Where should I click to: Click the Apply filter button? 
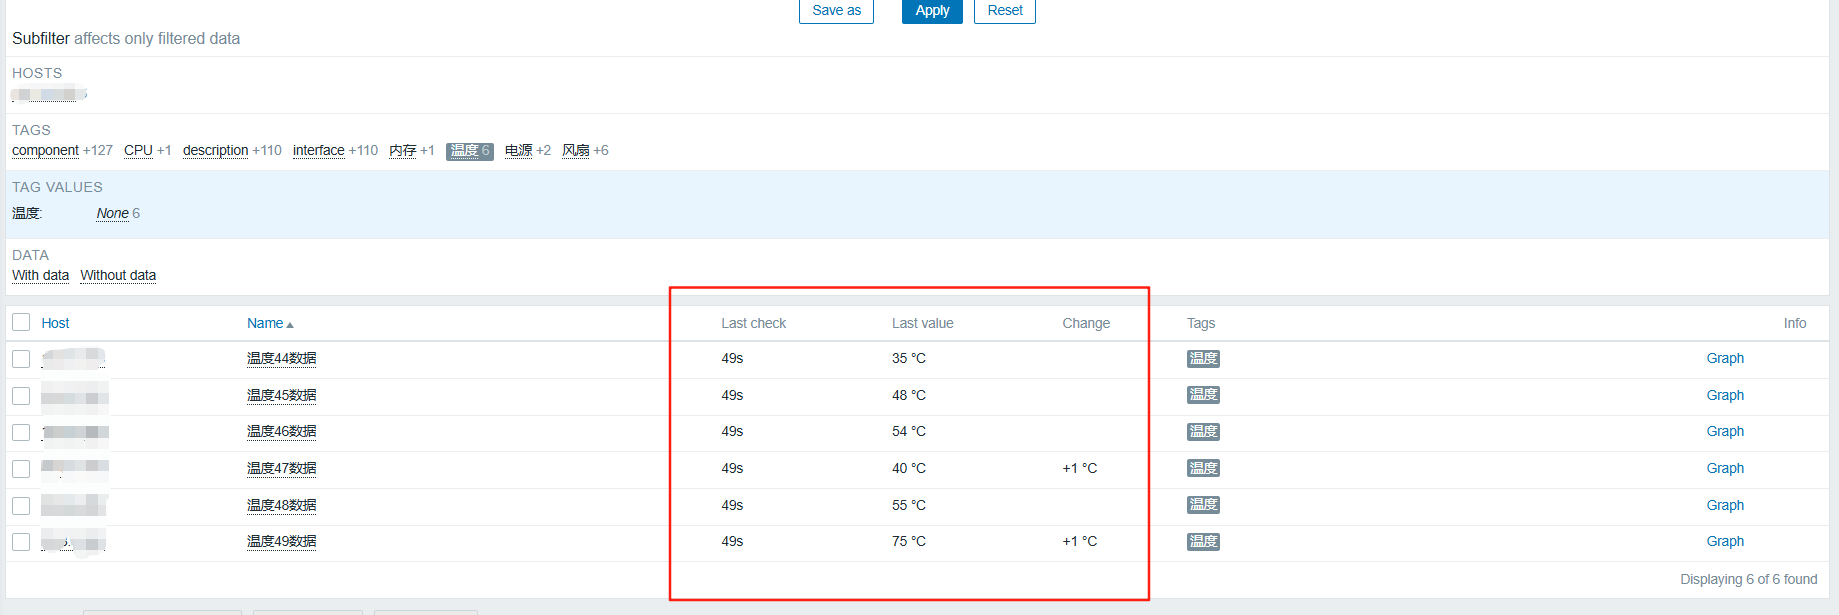(x=931, y=11)
